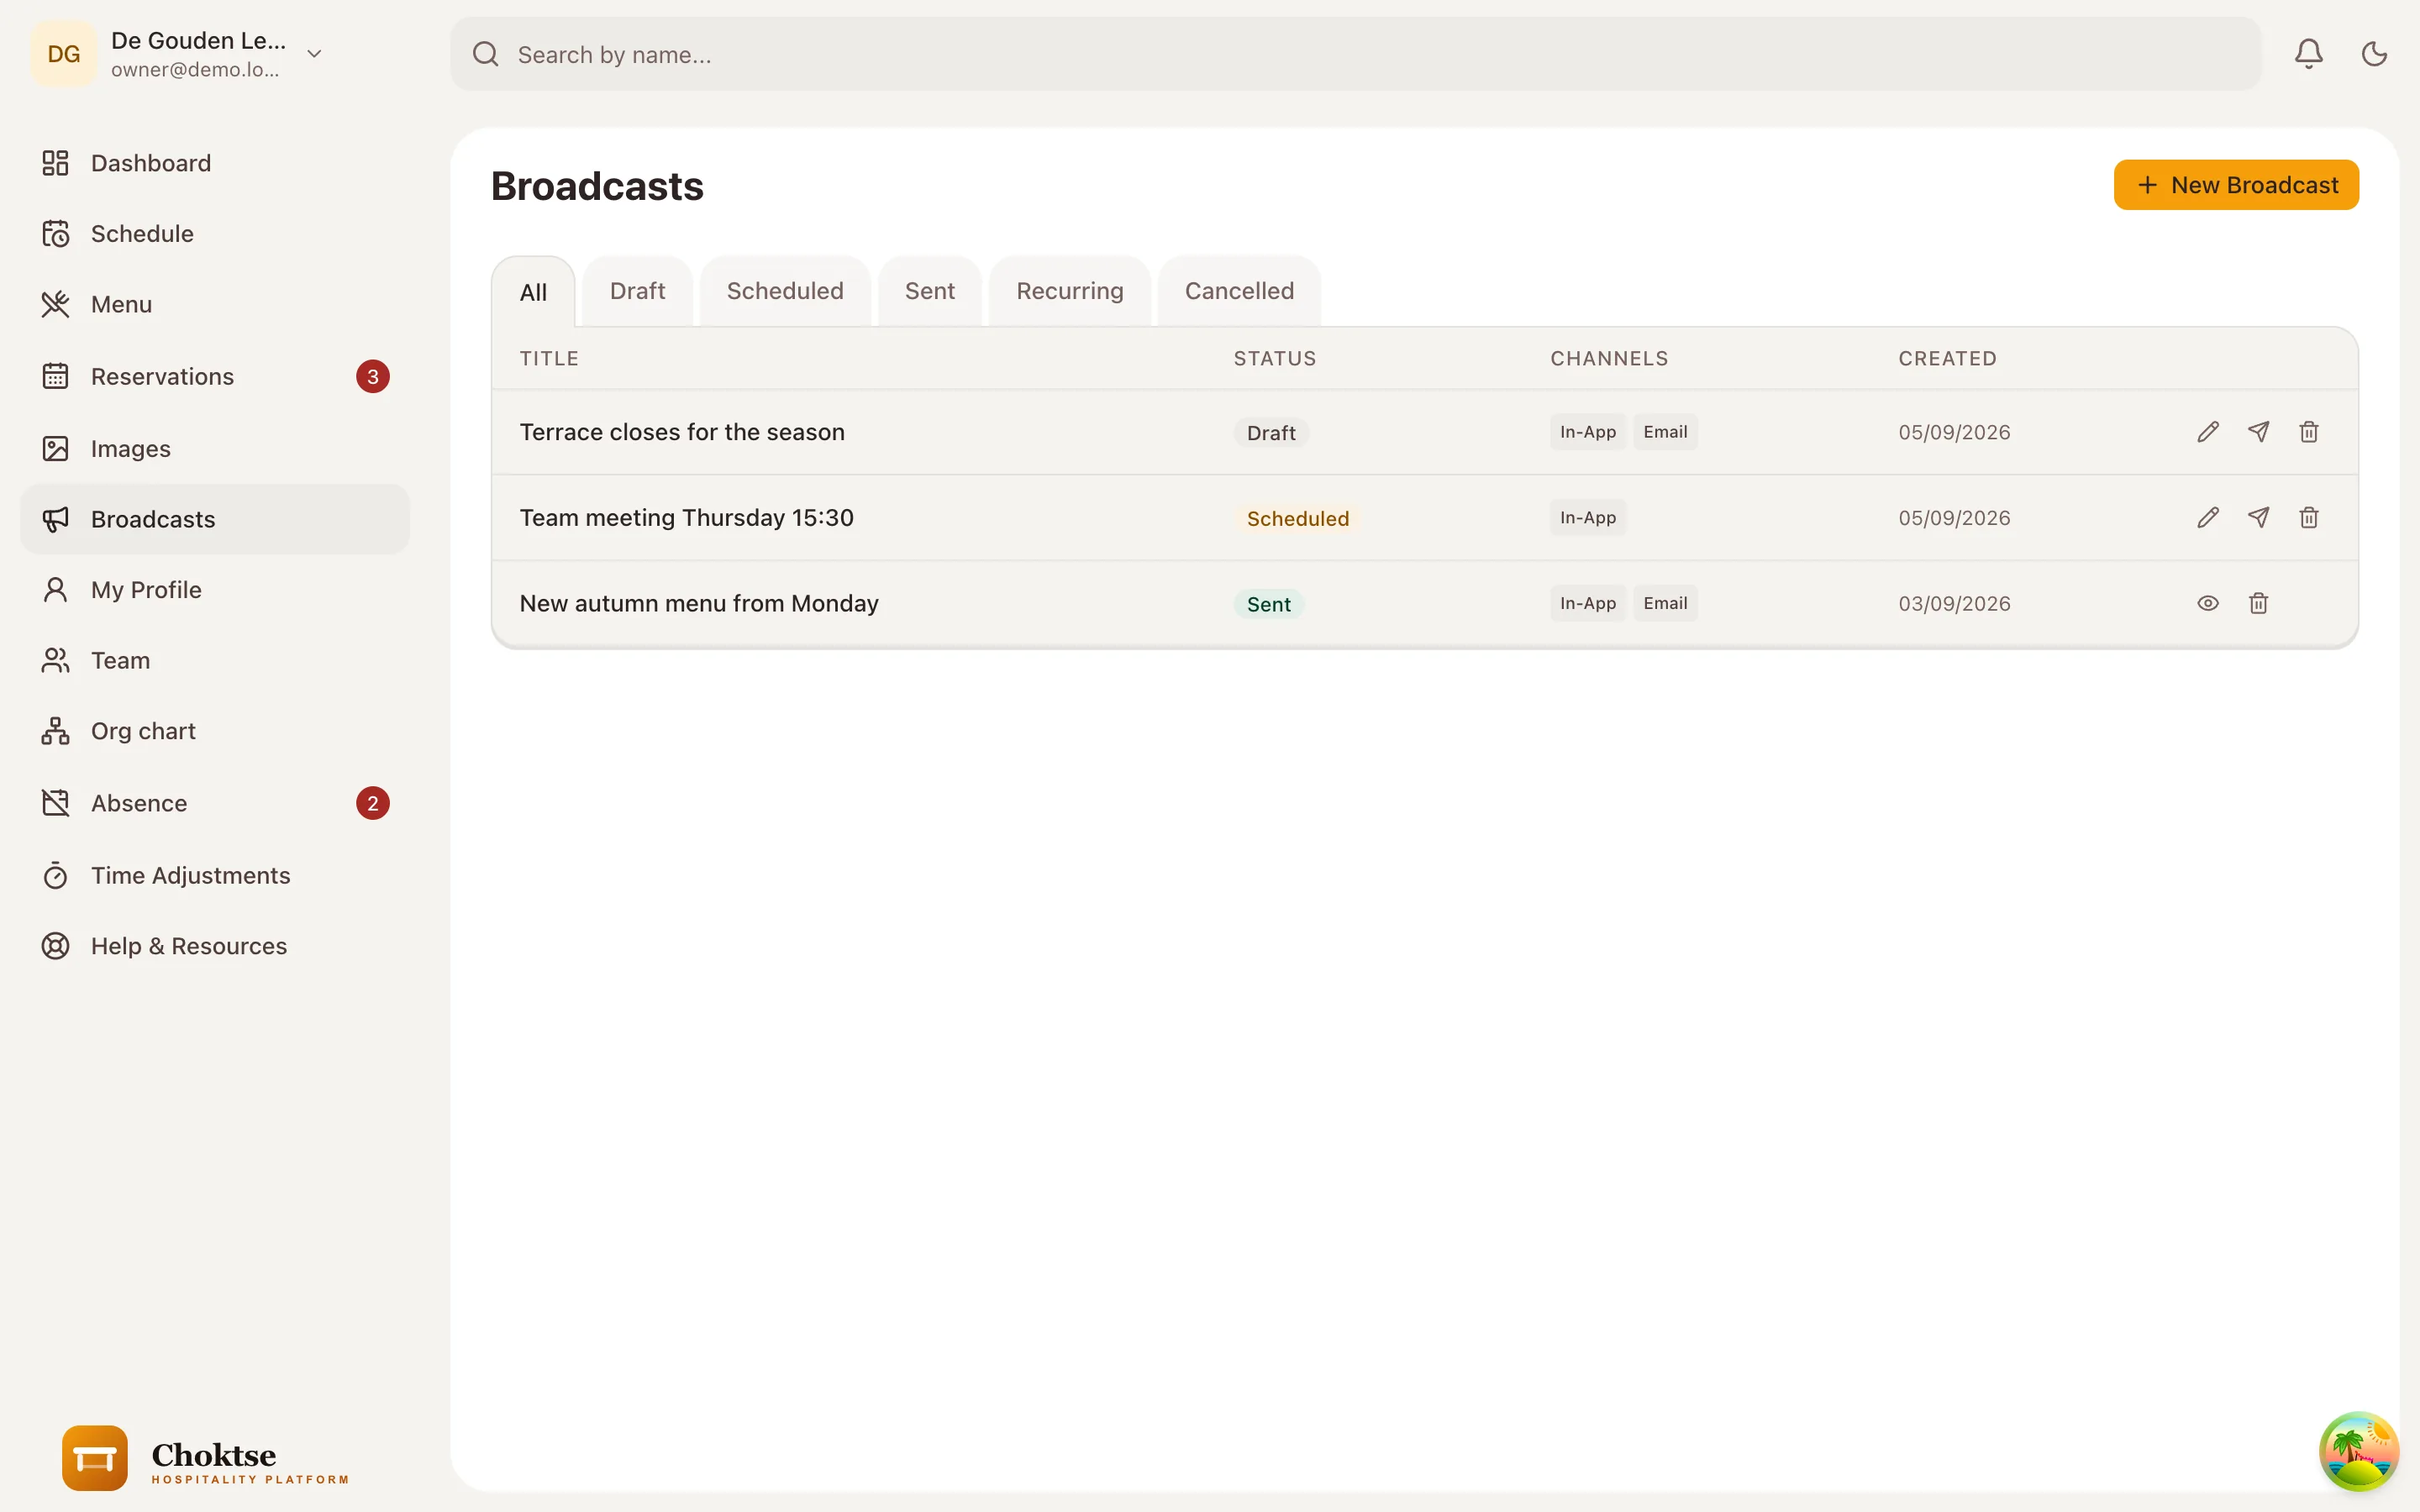Open the Images page
The height and width of the screenshot is (1512, 2420).
[215, 449]
